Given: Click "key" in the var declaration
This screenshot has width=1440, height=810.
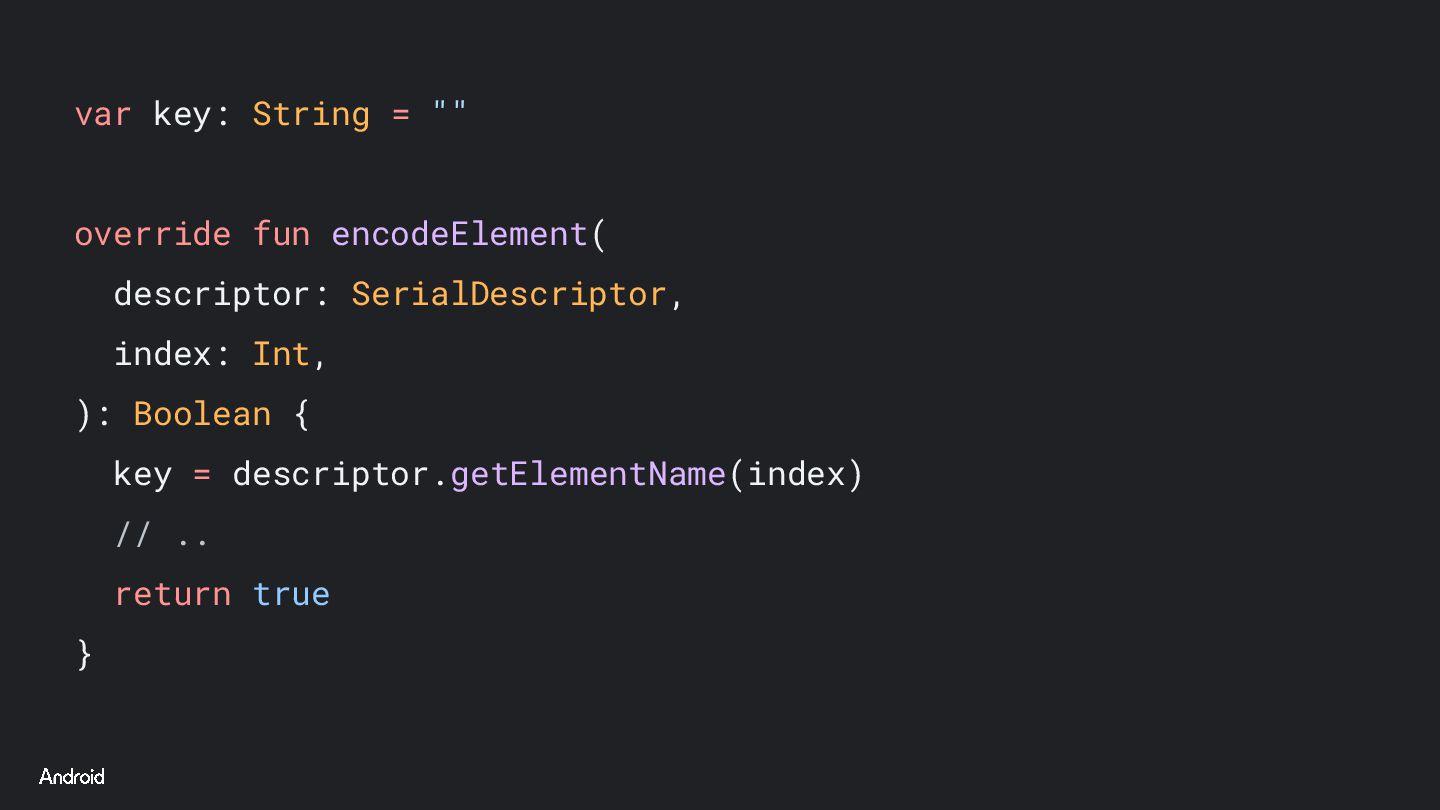Looking at the screenshot, I should tap(182, 114).
